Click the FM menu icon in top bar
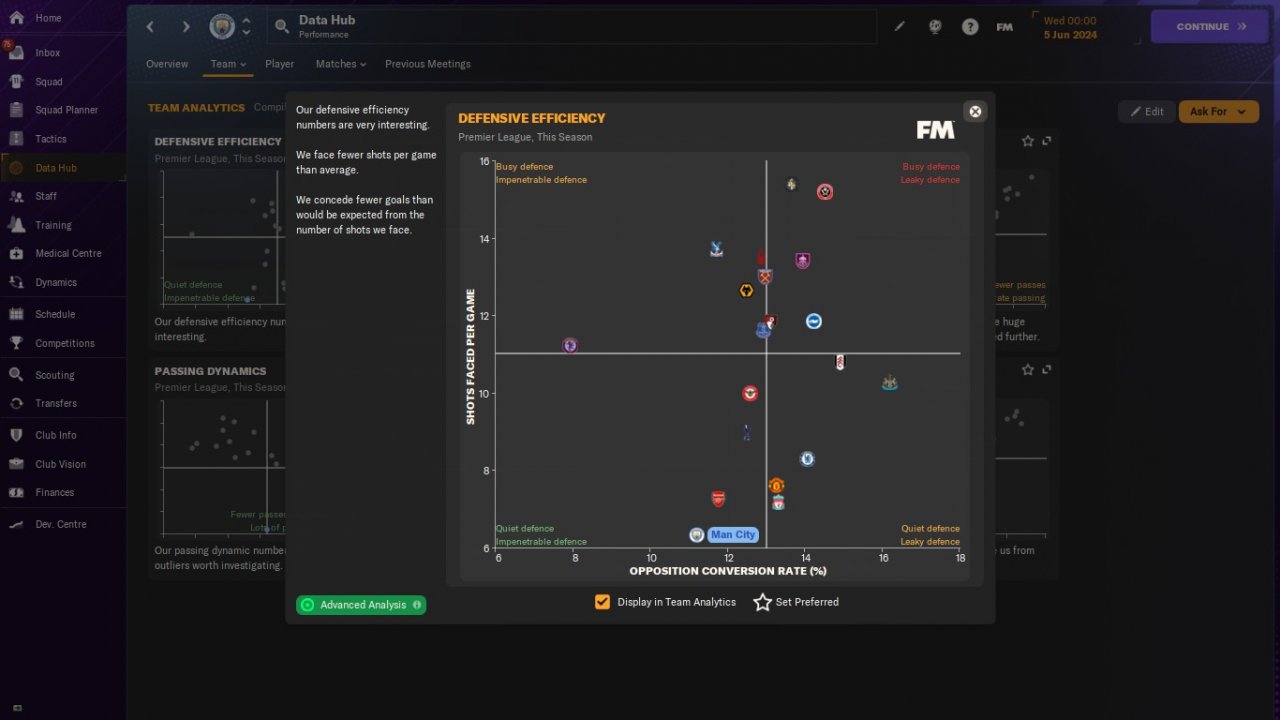This screenshot has height=720, width=1280. coord(1005,27)
